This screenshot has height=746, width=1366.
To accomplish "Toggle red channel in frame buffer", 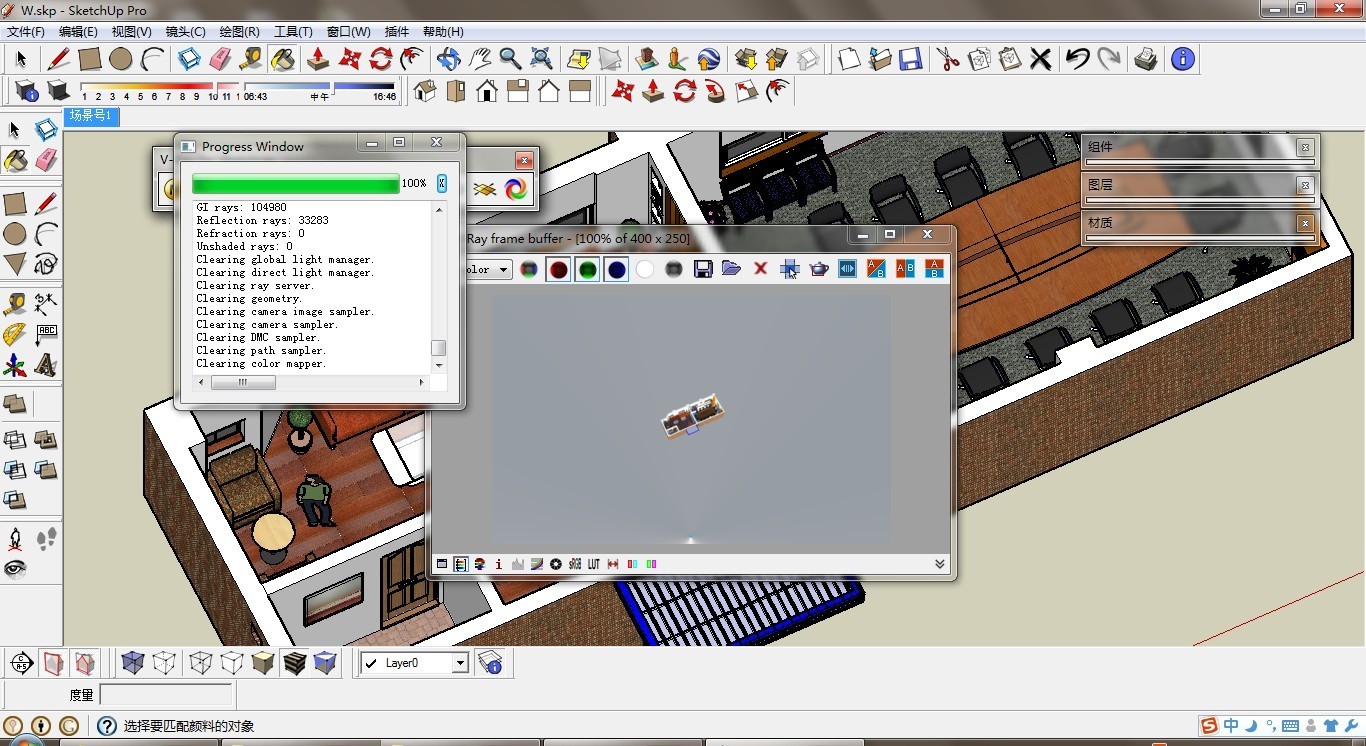I will tap(558, 269).
